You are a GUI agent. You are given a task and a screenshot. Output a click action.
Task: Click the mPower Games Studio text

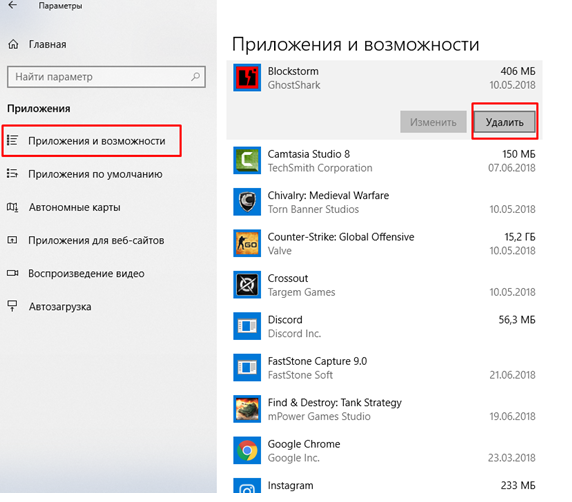319,416
